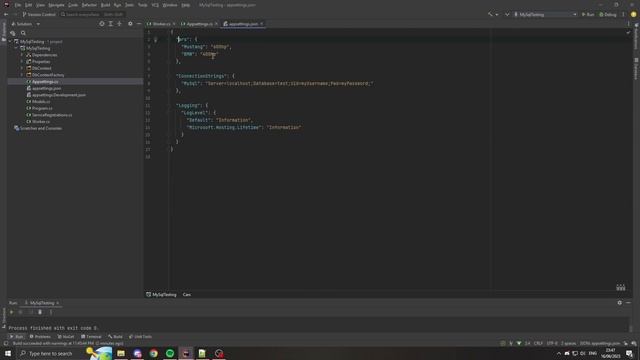Click the expand all icon in Solution panel
The height and width of the screenshot is (360, 640).
[111, 24]
